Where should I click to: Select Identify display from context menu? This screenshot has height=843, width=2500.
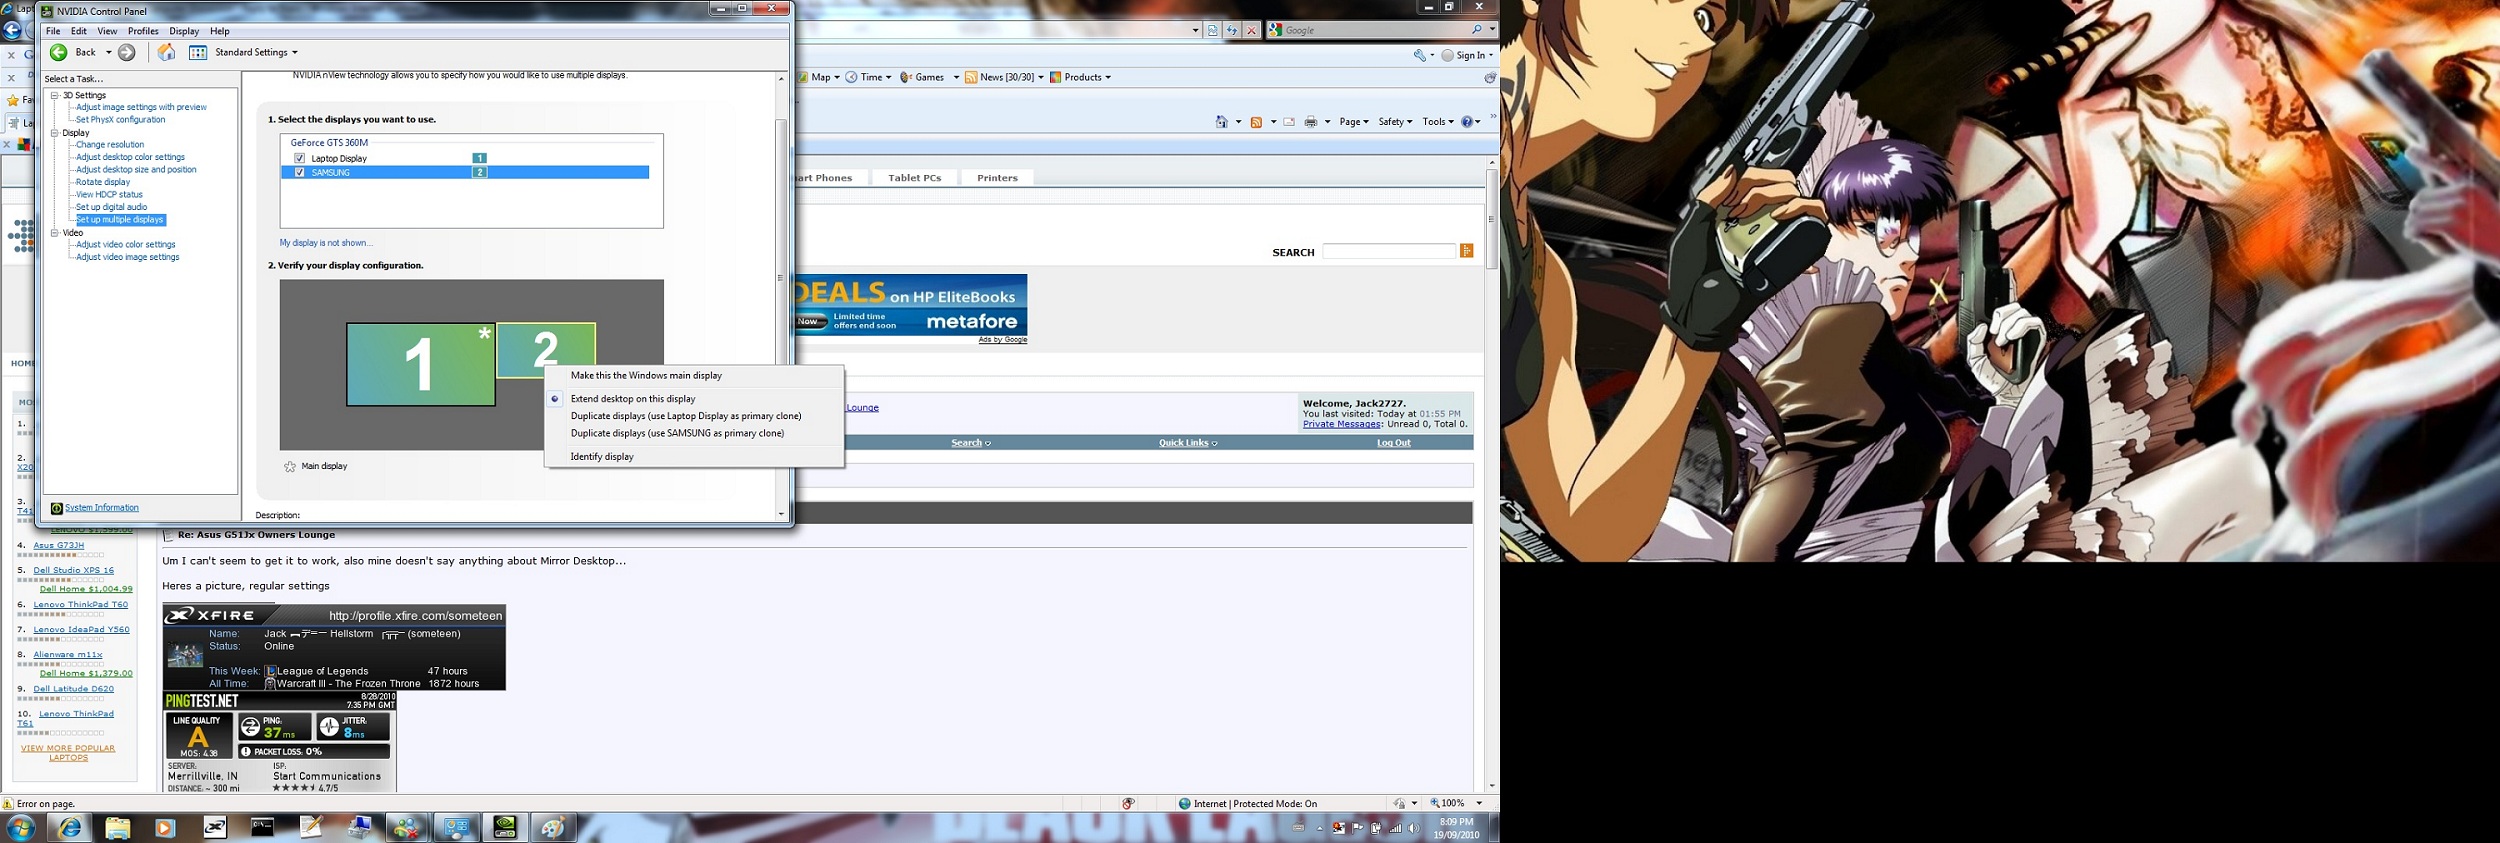point(602,457)
